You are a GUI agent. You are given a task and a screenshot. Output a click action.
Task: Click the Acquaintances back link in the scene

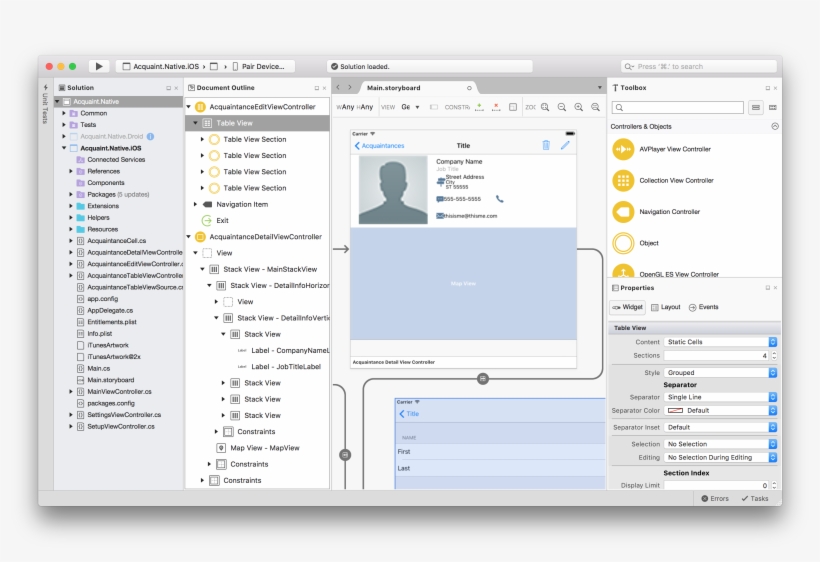pyautogui.click(x=379, y=146)
